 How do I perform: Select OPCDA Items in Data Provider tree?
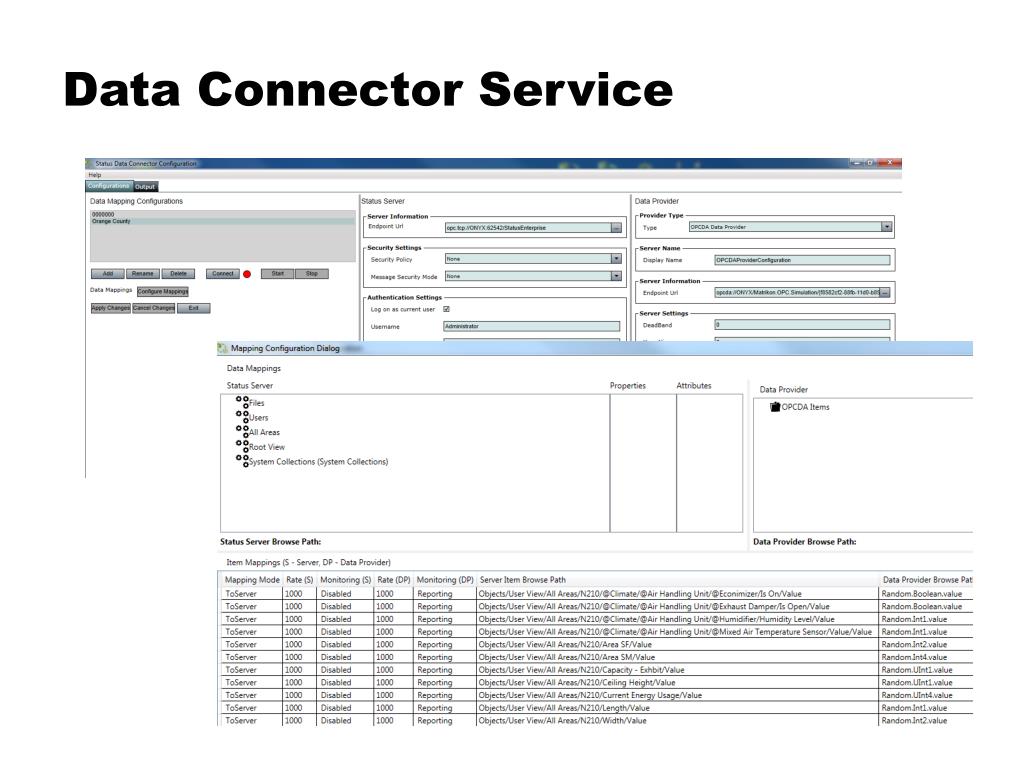pos(805,406)
